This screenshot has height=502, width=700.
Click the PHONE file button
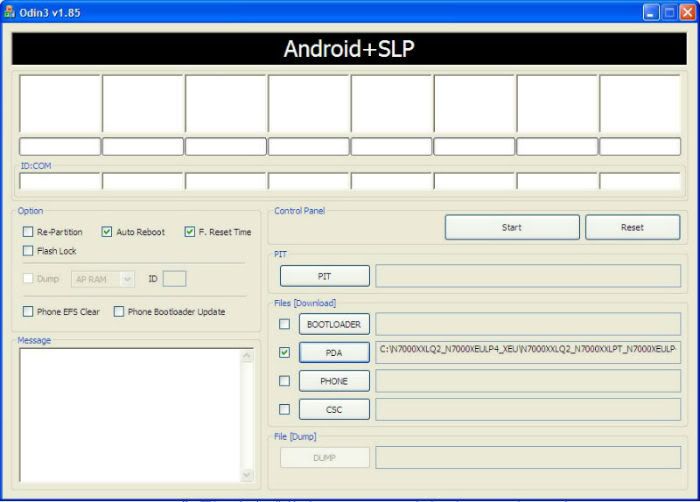click(334, 381)
